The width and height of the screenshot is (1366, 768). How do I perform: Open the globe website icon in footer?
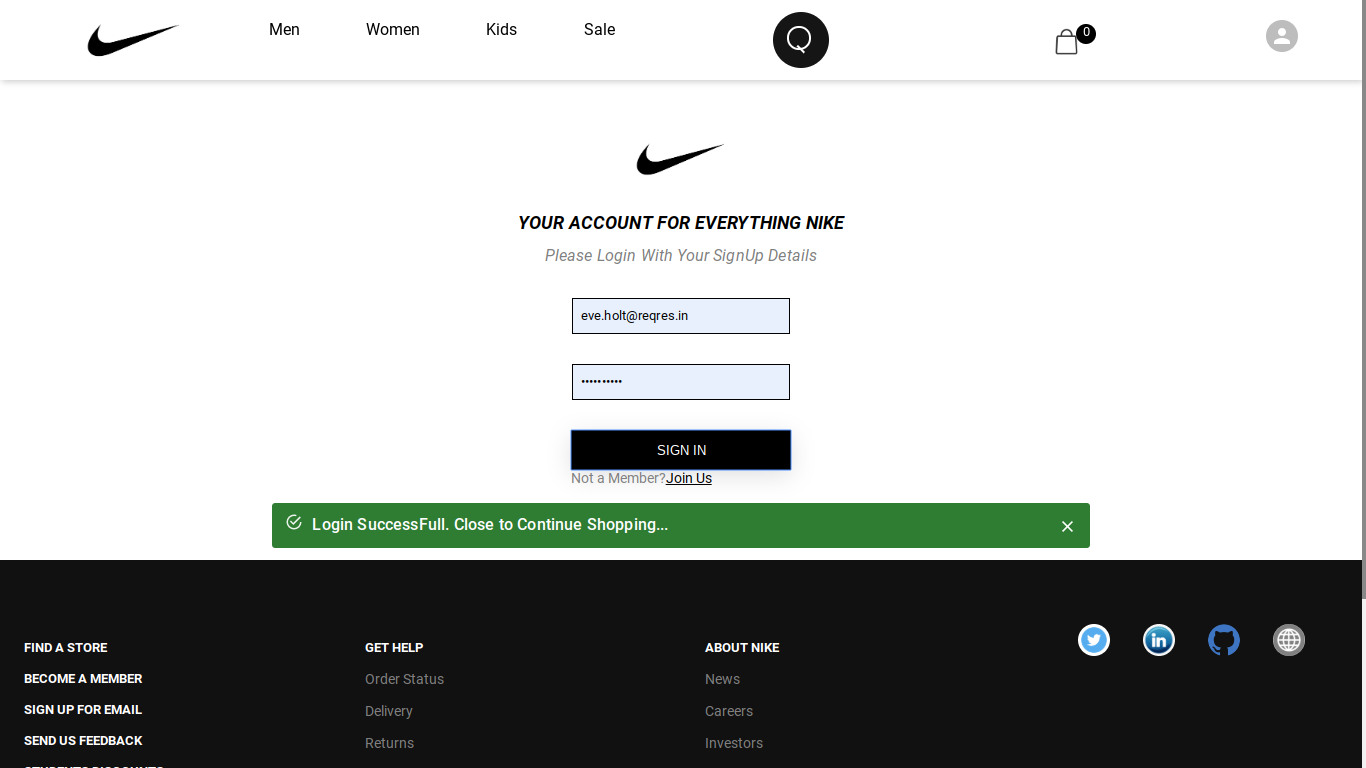[x=1289, y=640]
